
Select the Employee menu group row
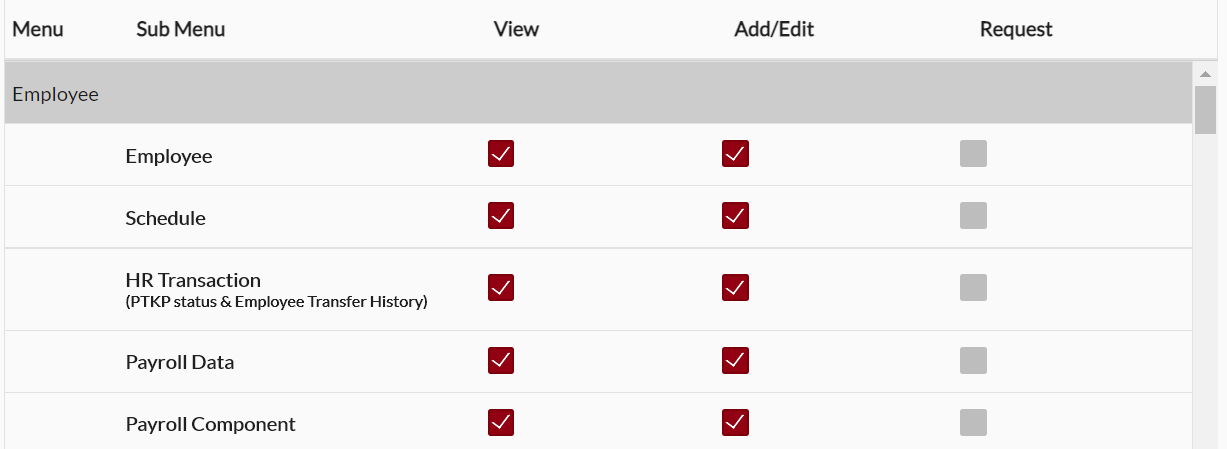point(56,94)
